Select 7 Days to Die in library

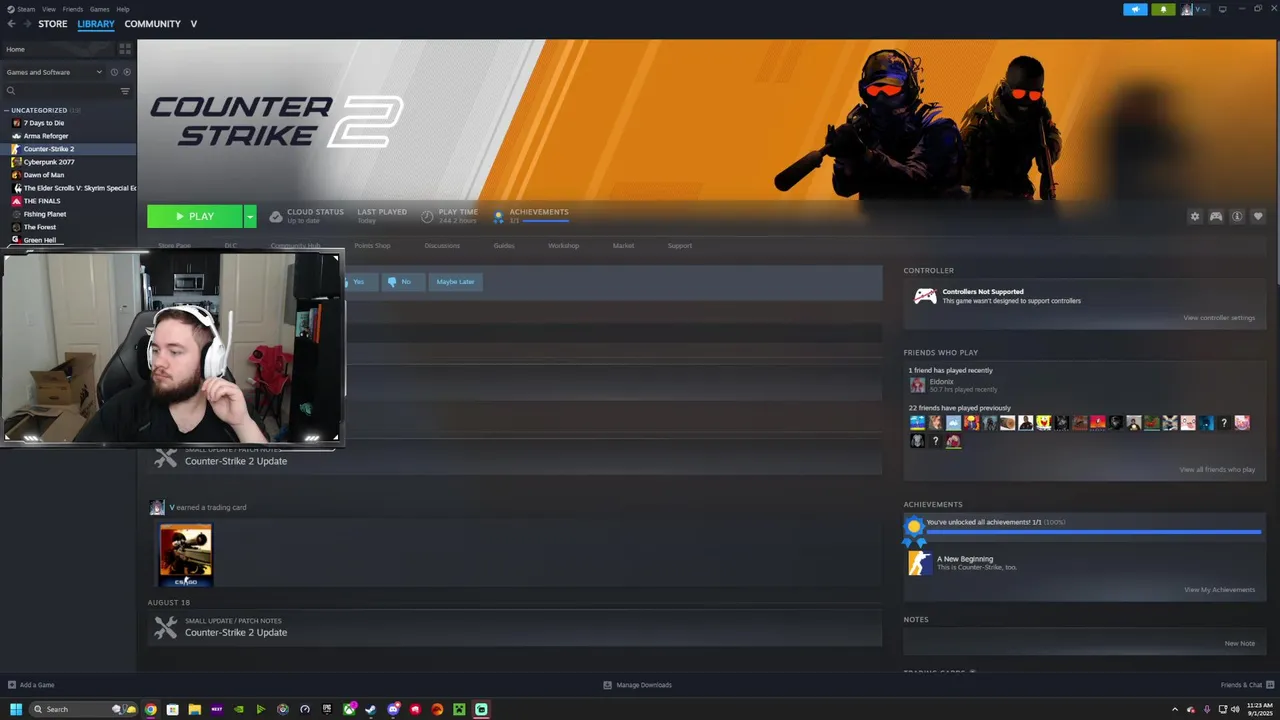[x=44, y=123]
